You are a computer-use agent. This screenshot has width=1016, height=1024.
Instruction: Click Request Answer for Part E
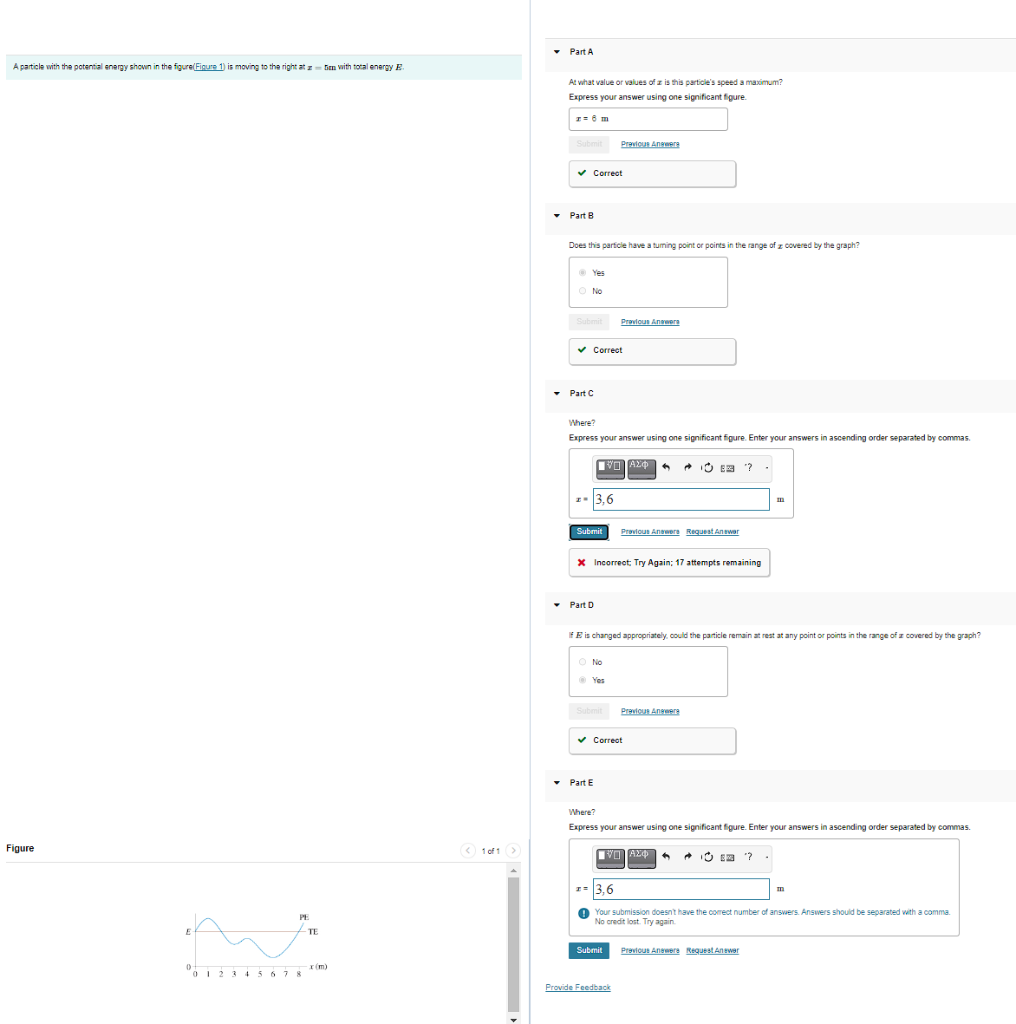coord(712,950)
